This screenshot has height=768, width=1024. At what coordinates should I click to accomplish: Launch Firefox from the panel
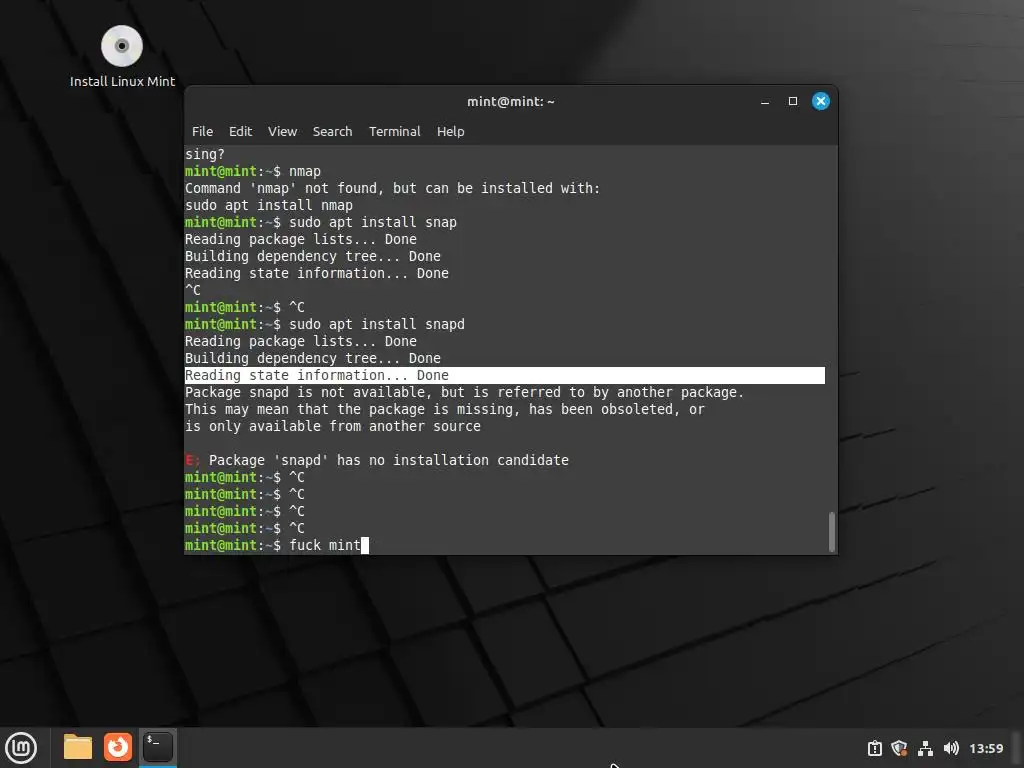pyautogui.click(x=118, y=747)
